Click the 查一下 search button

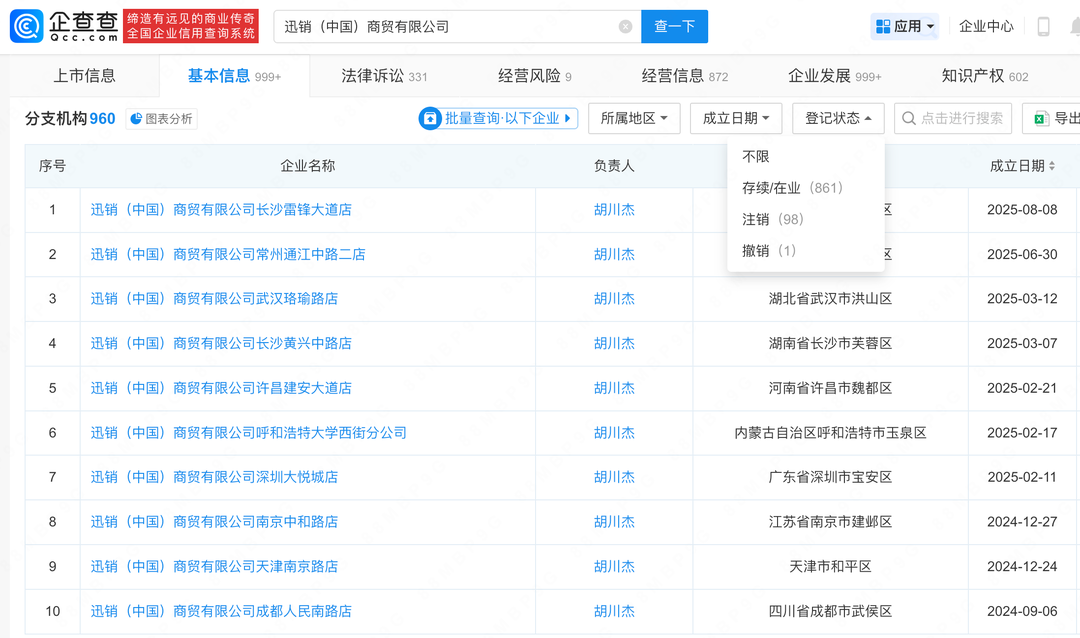[674, 27]
